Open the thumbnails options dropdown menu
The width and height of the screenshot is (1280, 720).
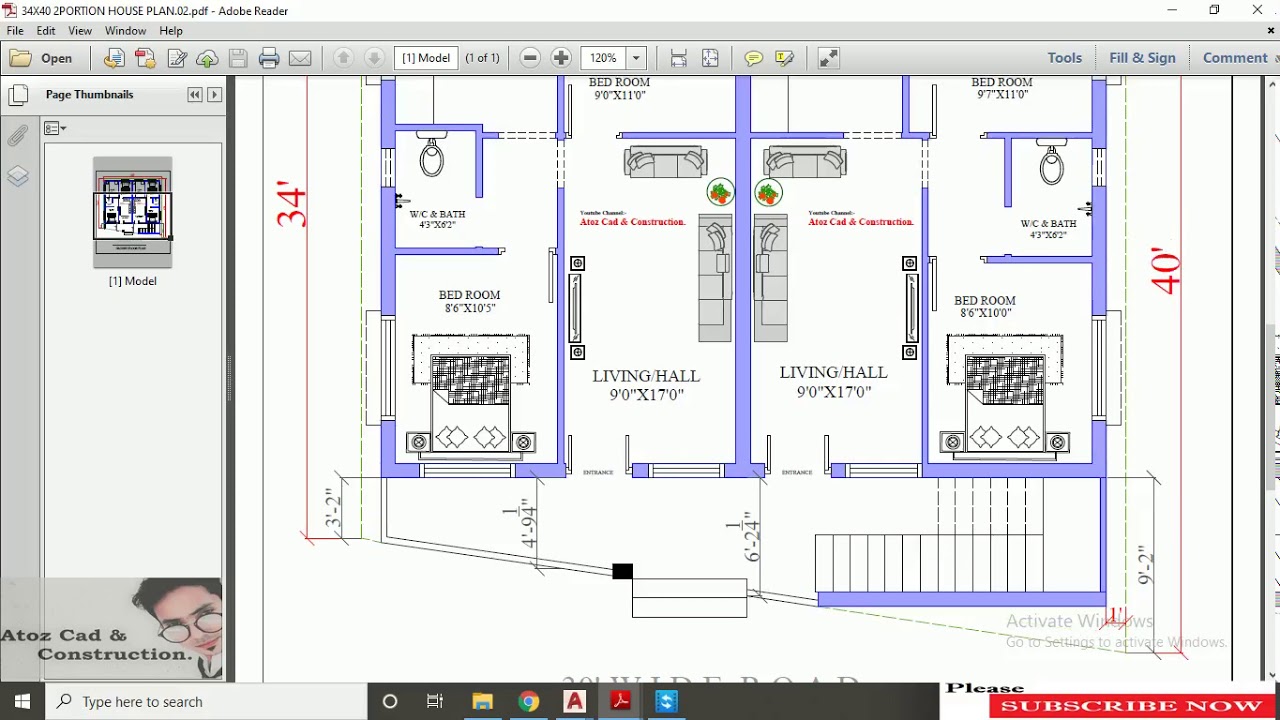(55, 128)
